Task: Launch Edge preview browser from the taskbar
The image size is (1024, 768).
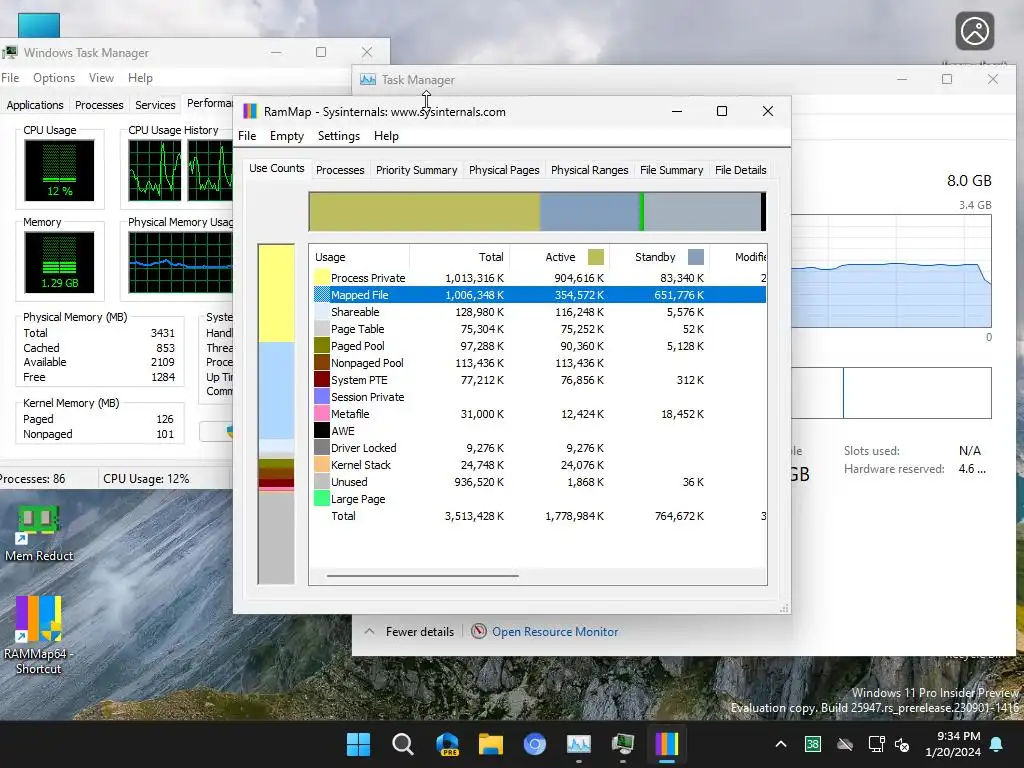Action: pyautogui.click(x=447, y=744)
